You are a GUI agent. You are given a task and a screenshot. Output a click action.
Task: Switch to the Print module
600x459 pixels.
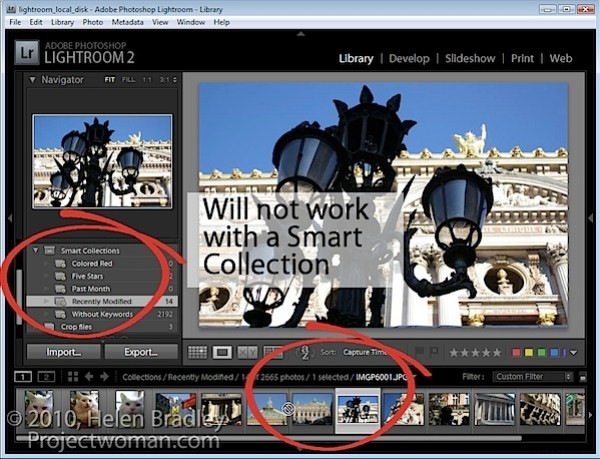tap(522, 59)
